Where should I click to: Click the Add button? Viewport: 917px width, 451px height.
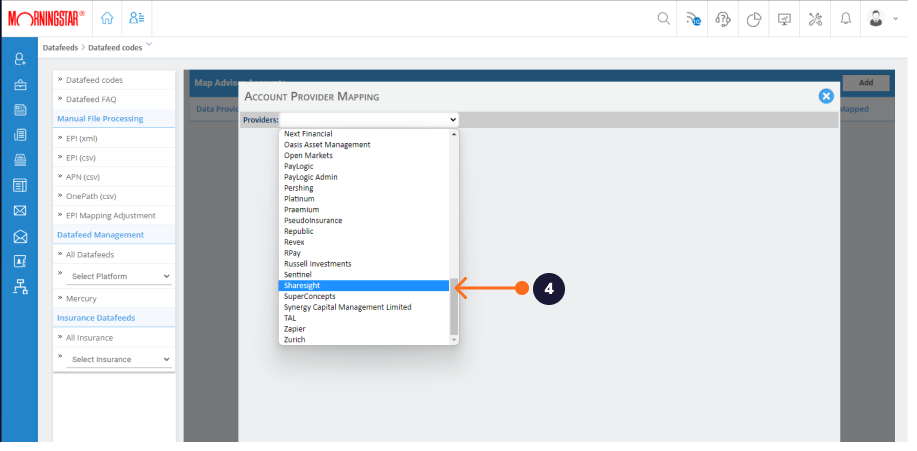[x=866, y=82]
